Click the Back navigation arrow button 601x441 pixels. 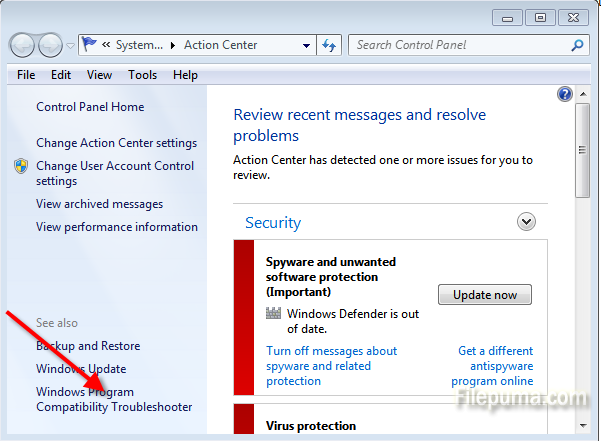[22, 45]
